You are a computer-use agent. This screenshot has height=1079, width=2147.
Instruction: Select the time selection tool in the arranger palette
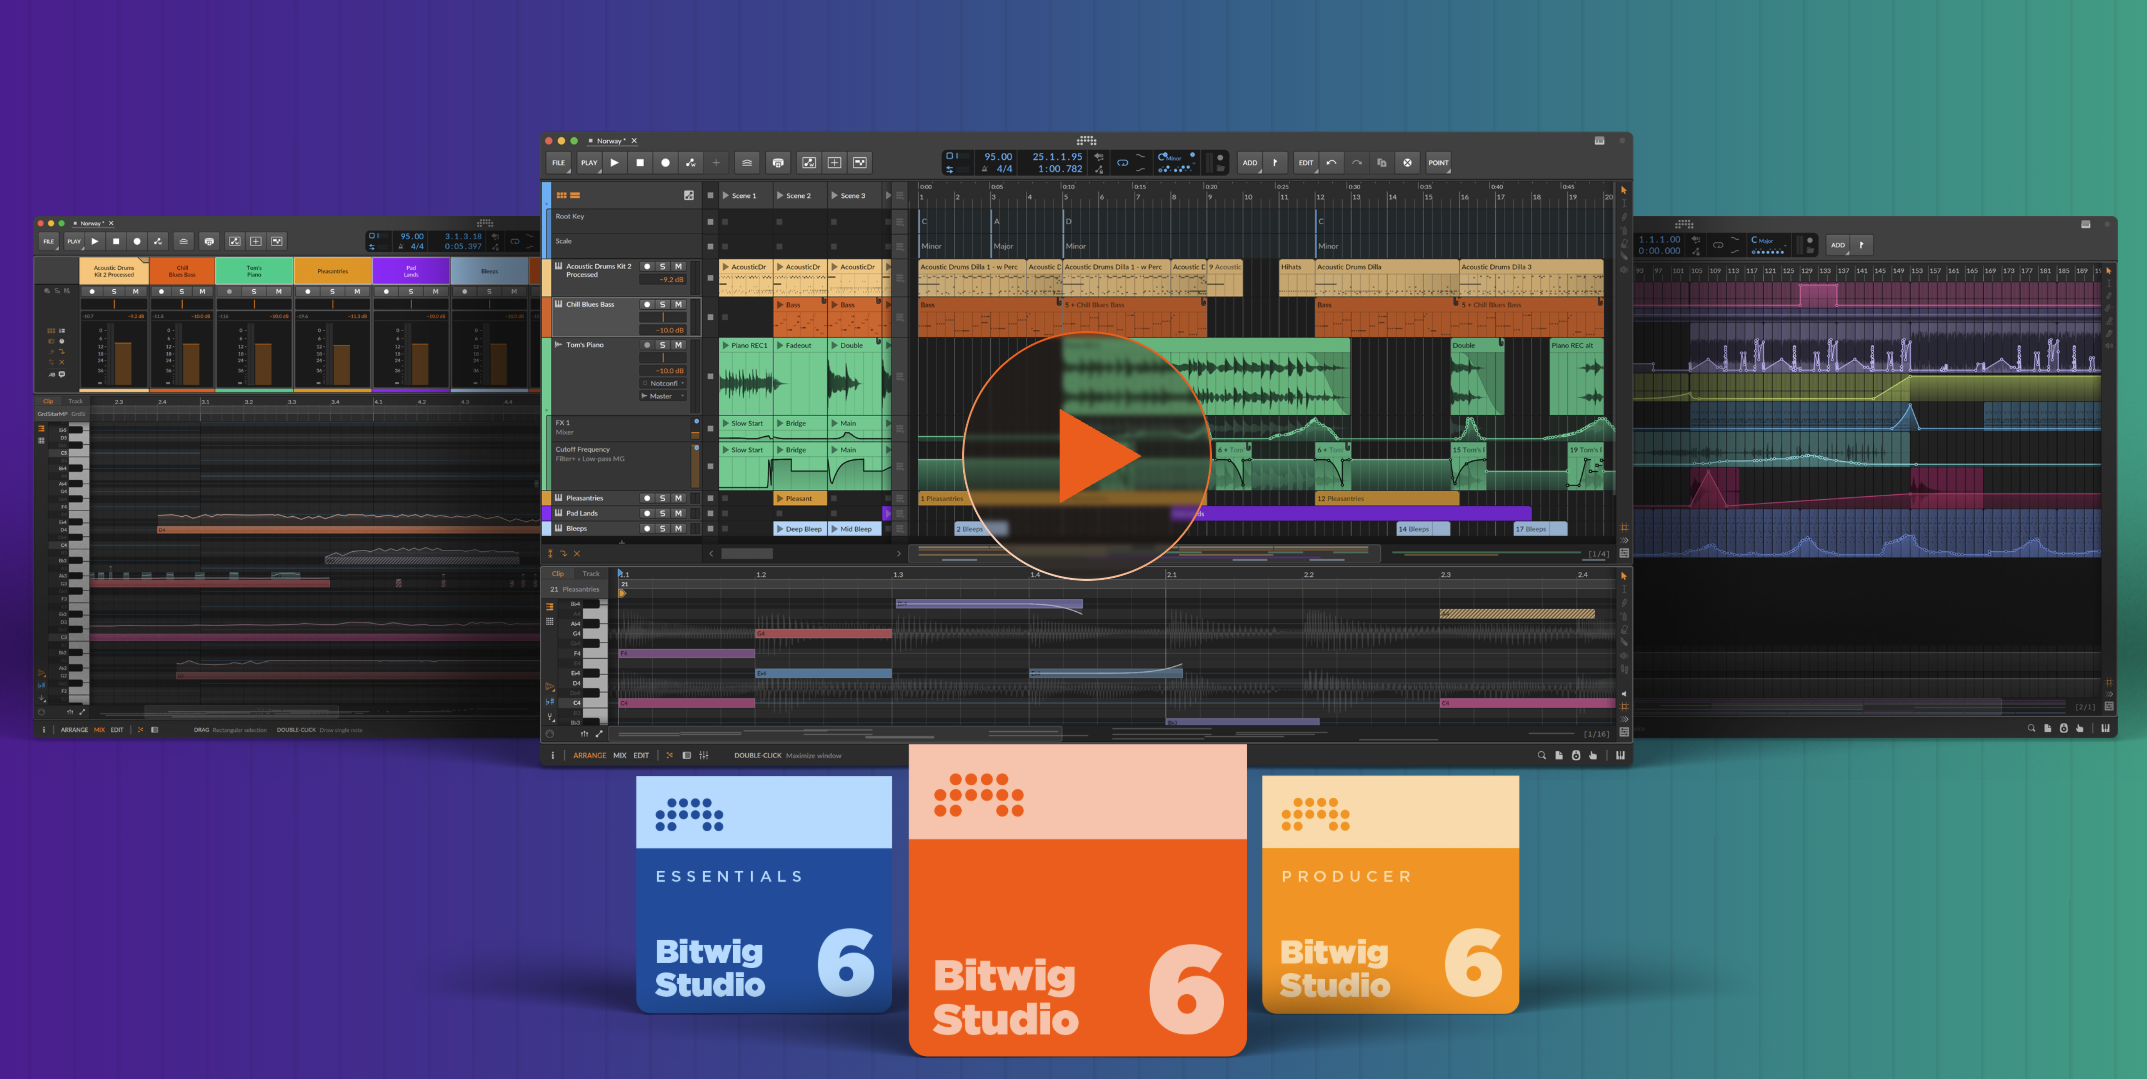(x=1623, y=203)
